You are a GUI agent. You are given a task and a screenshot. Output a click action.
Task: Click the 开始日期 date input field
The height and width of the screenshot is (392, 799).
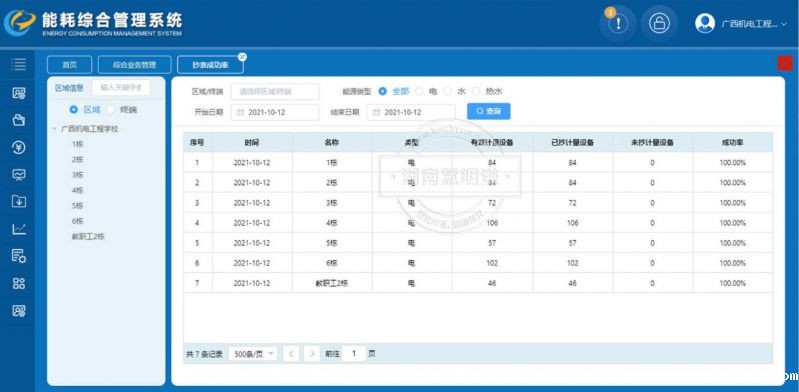pyautogui.click(x=275, y=112)
